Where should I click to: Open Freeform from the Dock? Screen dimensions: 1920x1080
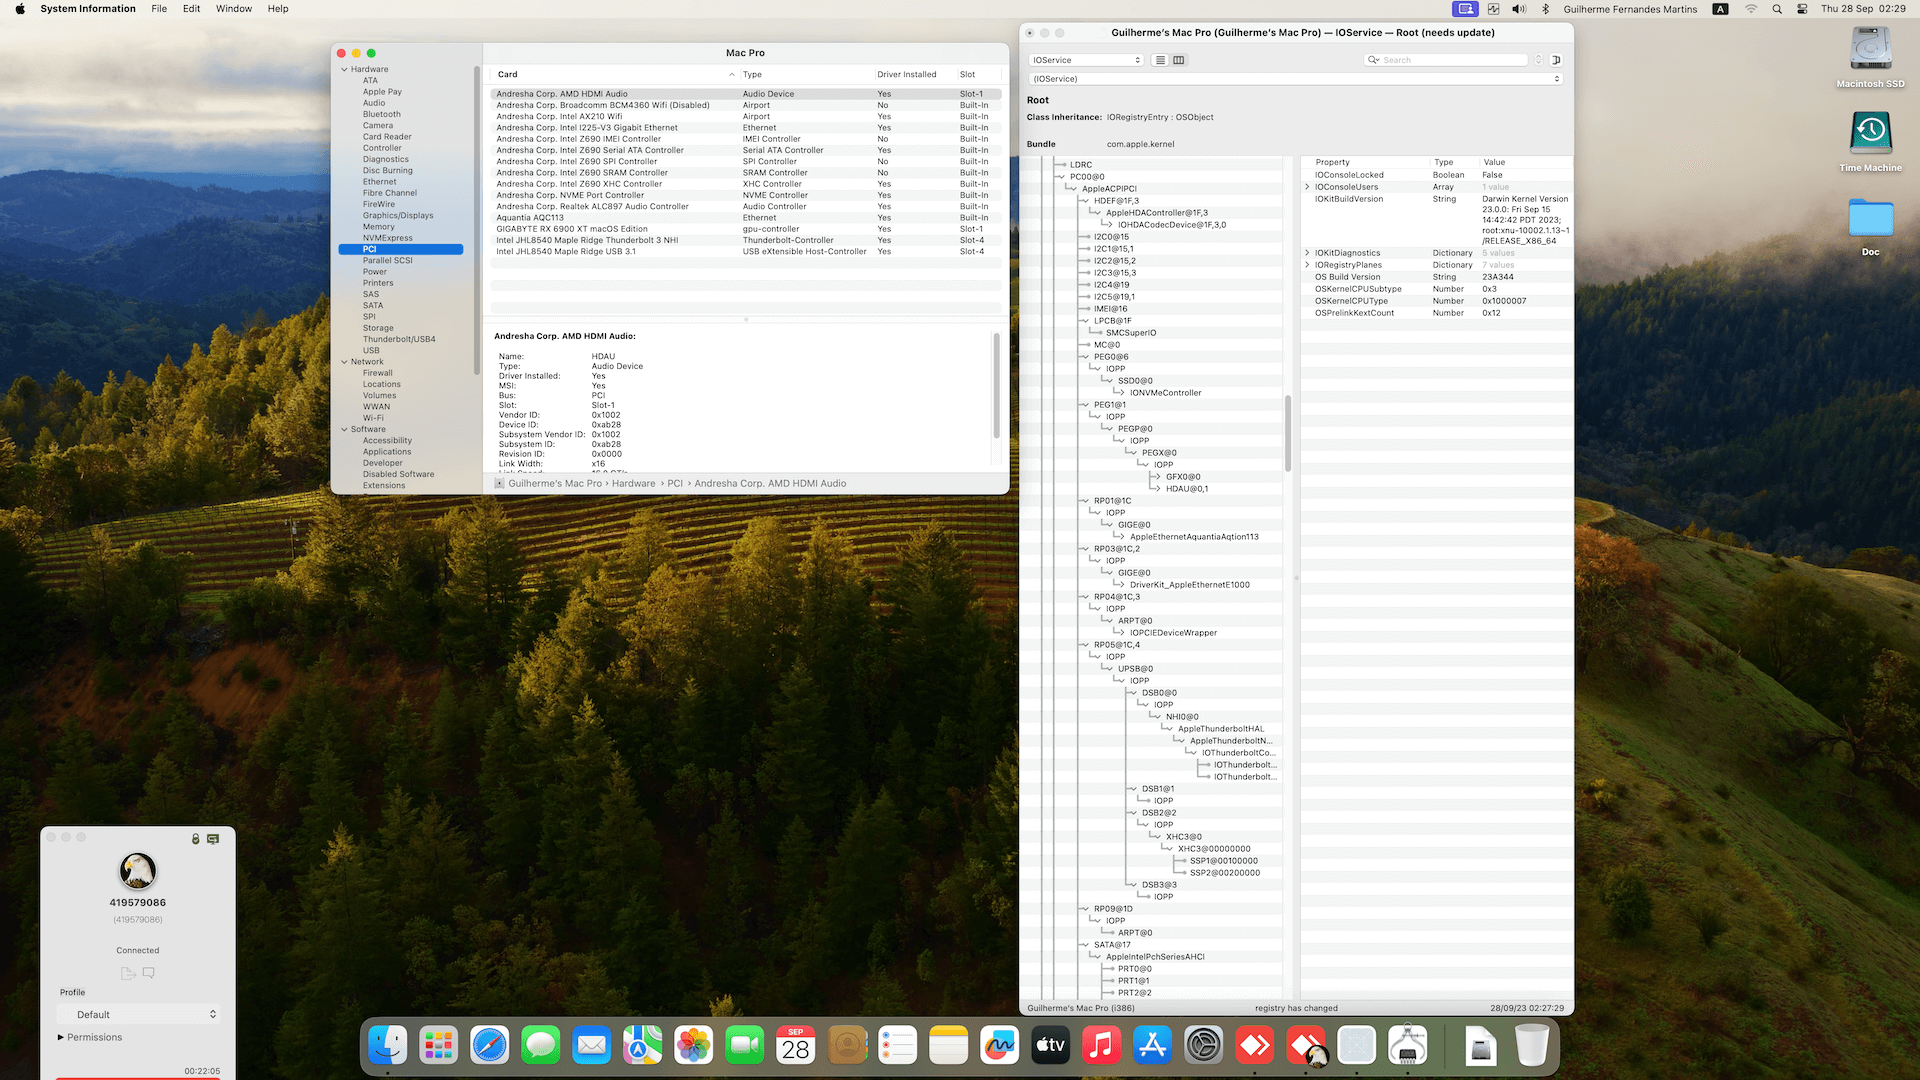point(999,1046)
